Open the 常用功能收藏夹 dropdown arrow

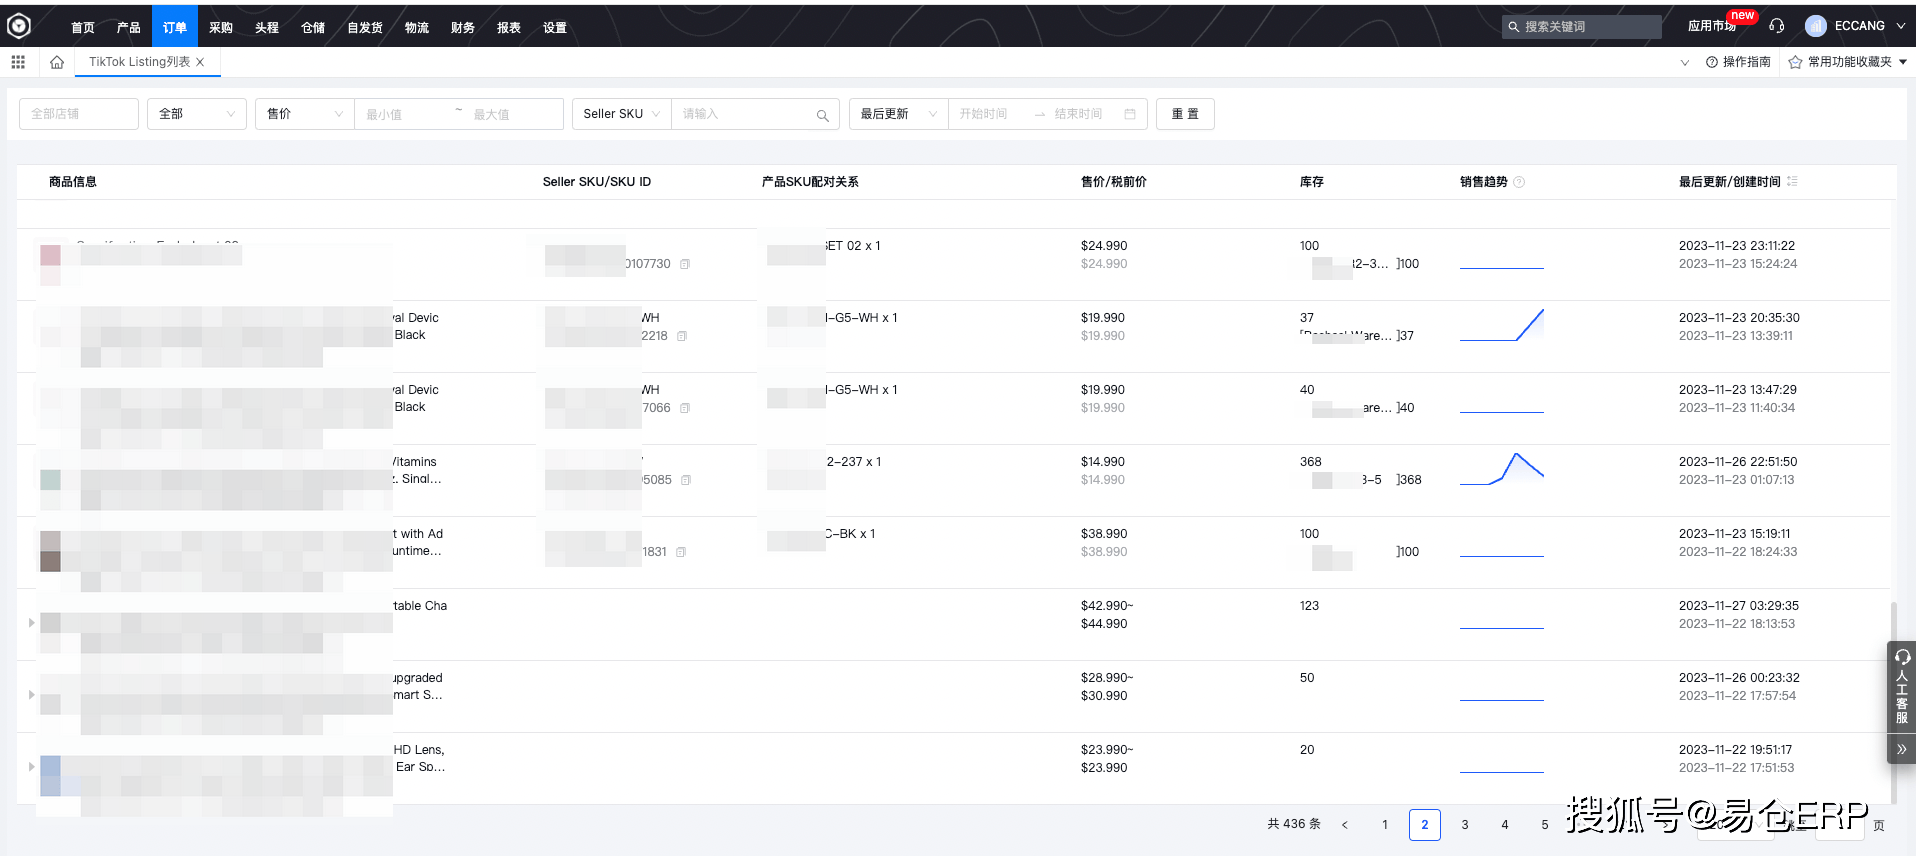click(x=1903, y=62)
